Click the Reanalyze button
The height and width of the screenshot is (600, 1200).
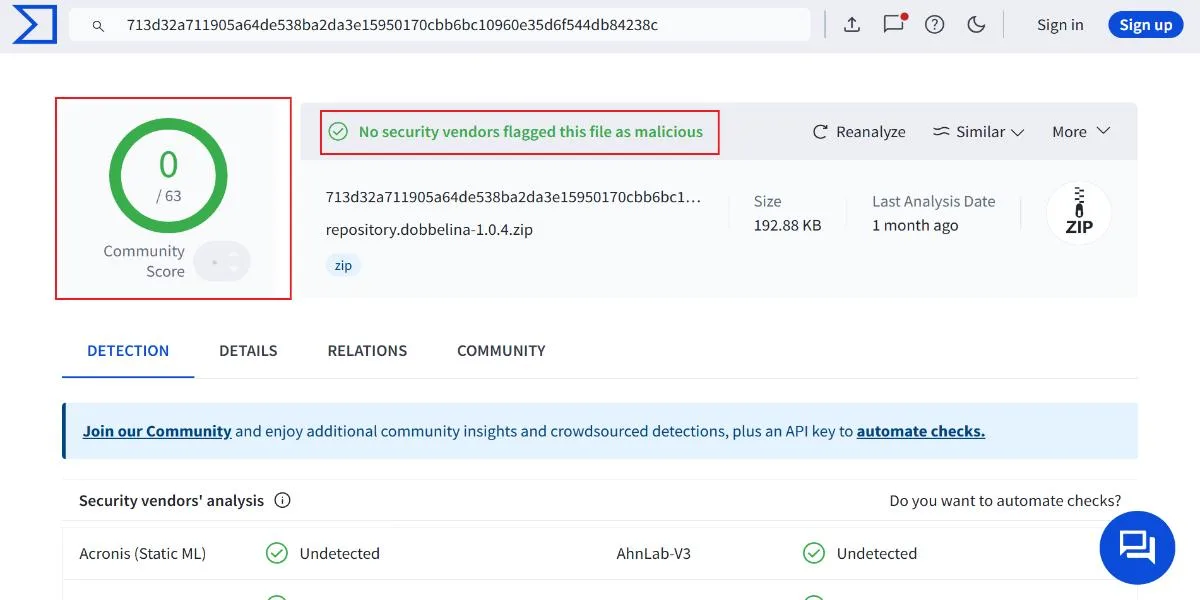859,131
